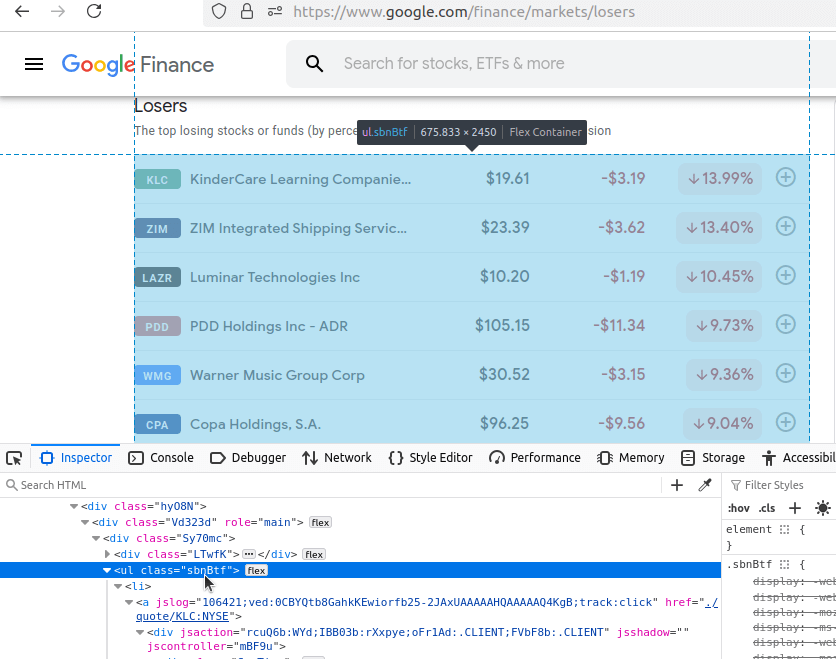Viewport: 836px width, 659px height.
Task: Click the eyedropper color picker icon
Action: [705, 485]
